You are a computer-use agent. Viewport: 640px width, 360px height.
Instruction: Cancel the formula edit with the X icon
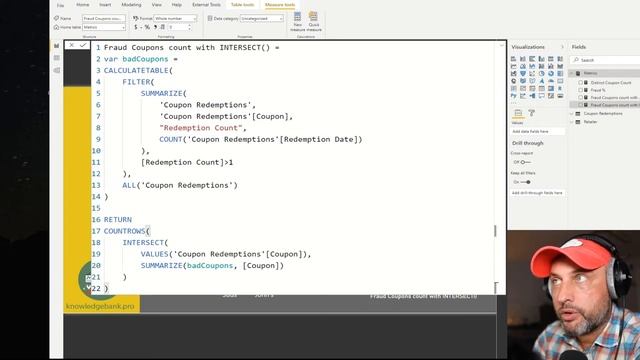tap(71, 45)
